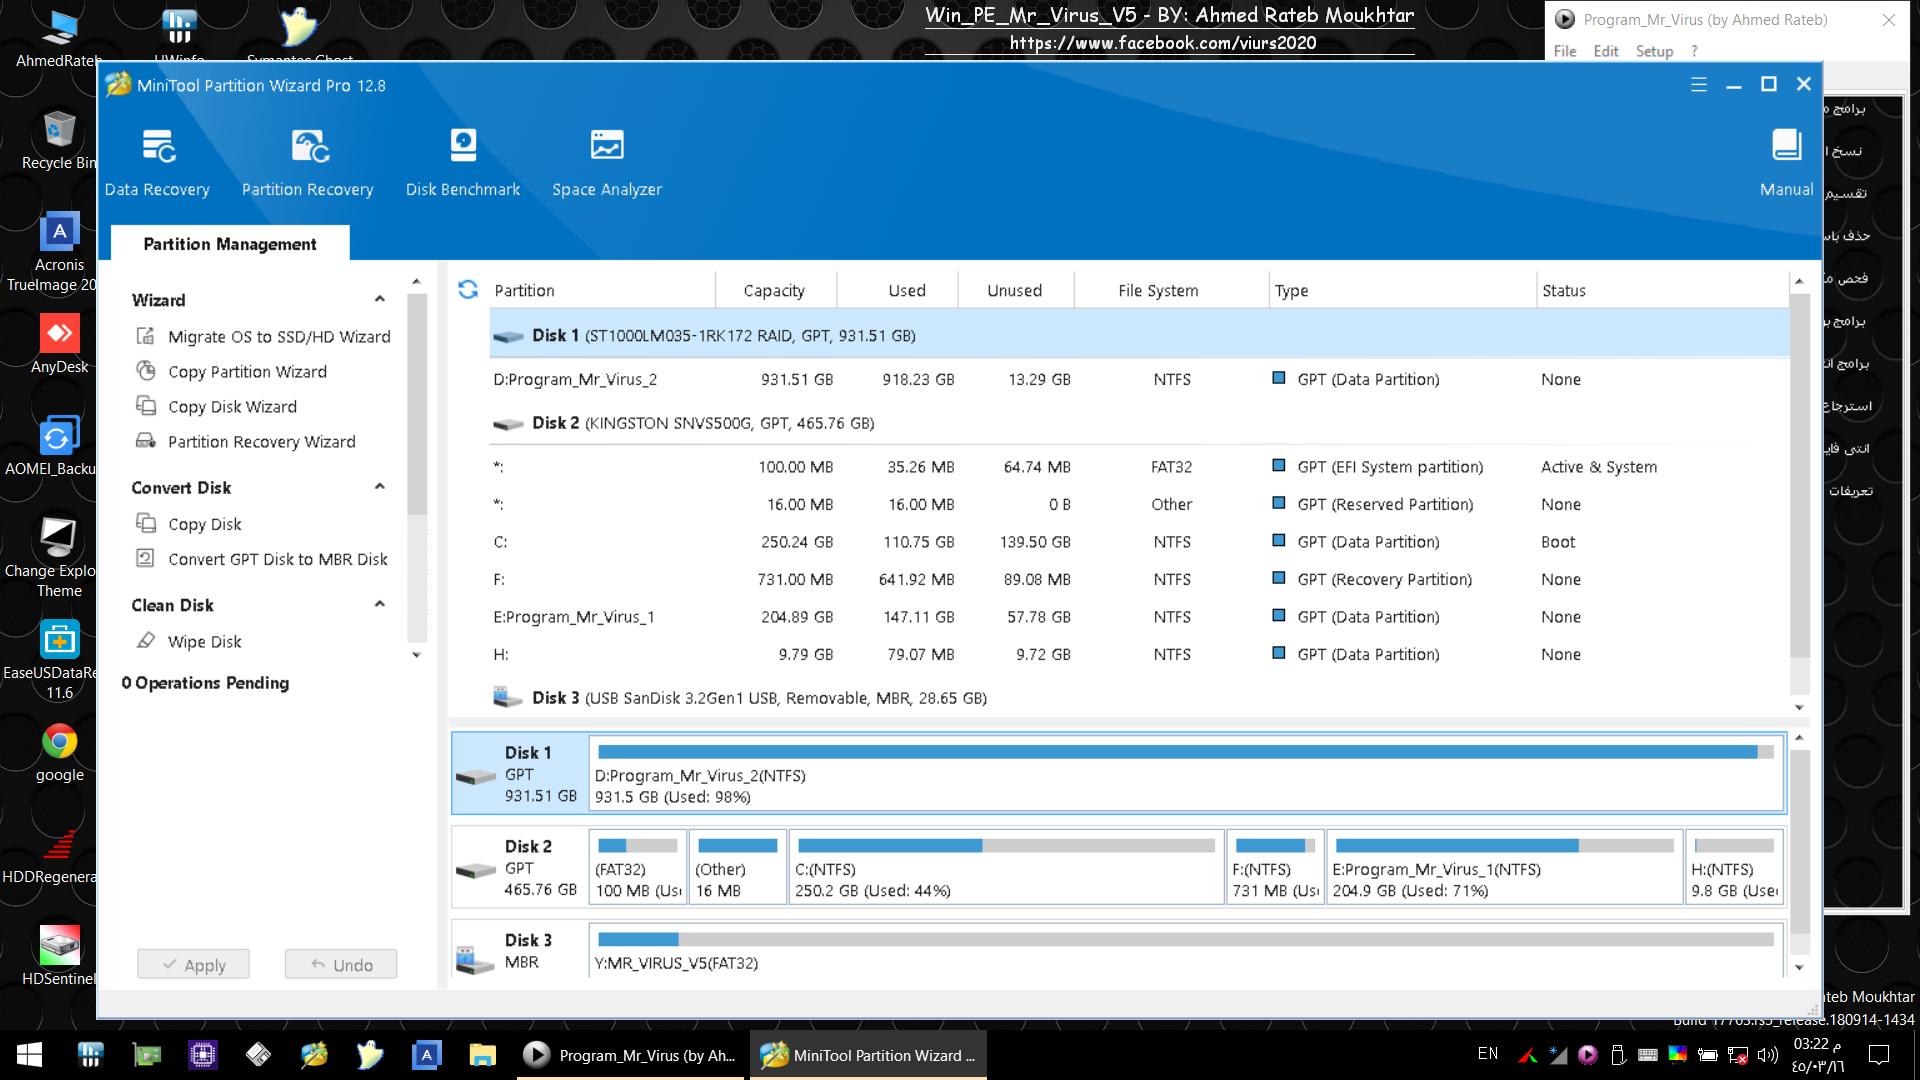
Task: Collapse the Clean Disk section
Action: 379,604
